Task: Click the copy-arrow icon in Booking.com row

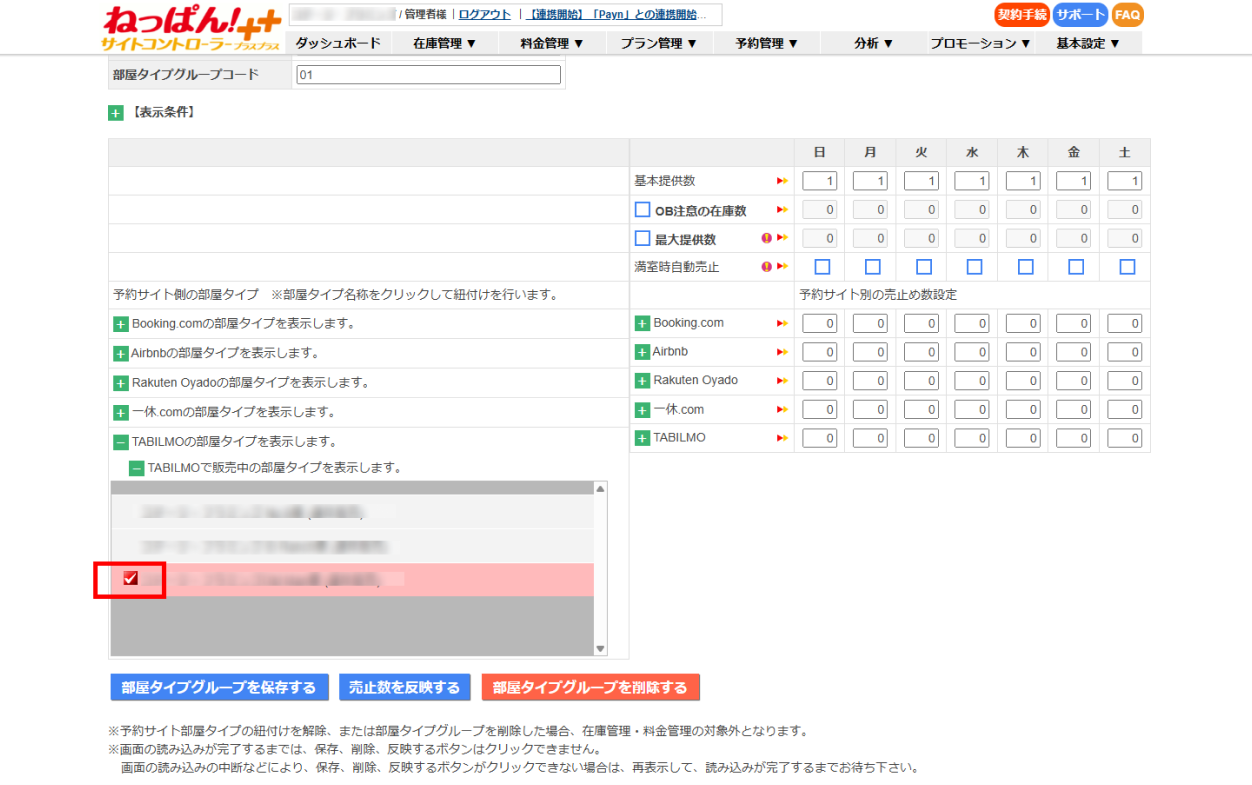Action: click(783, 324)
